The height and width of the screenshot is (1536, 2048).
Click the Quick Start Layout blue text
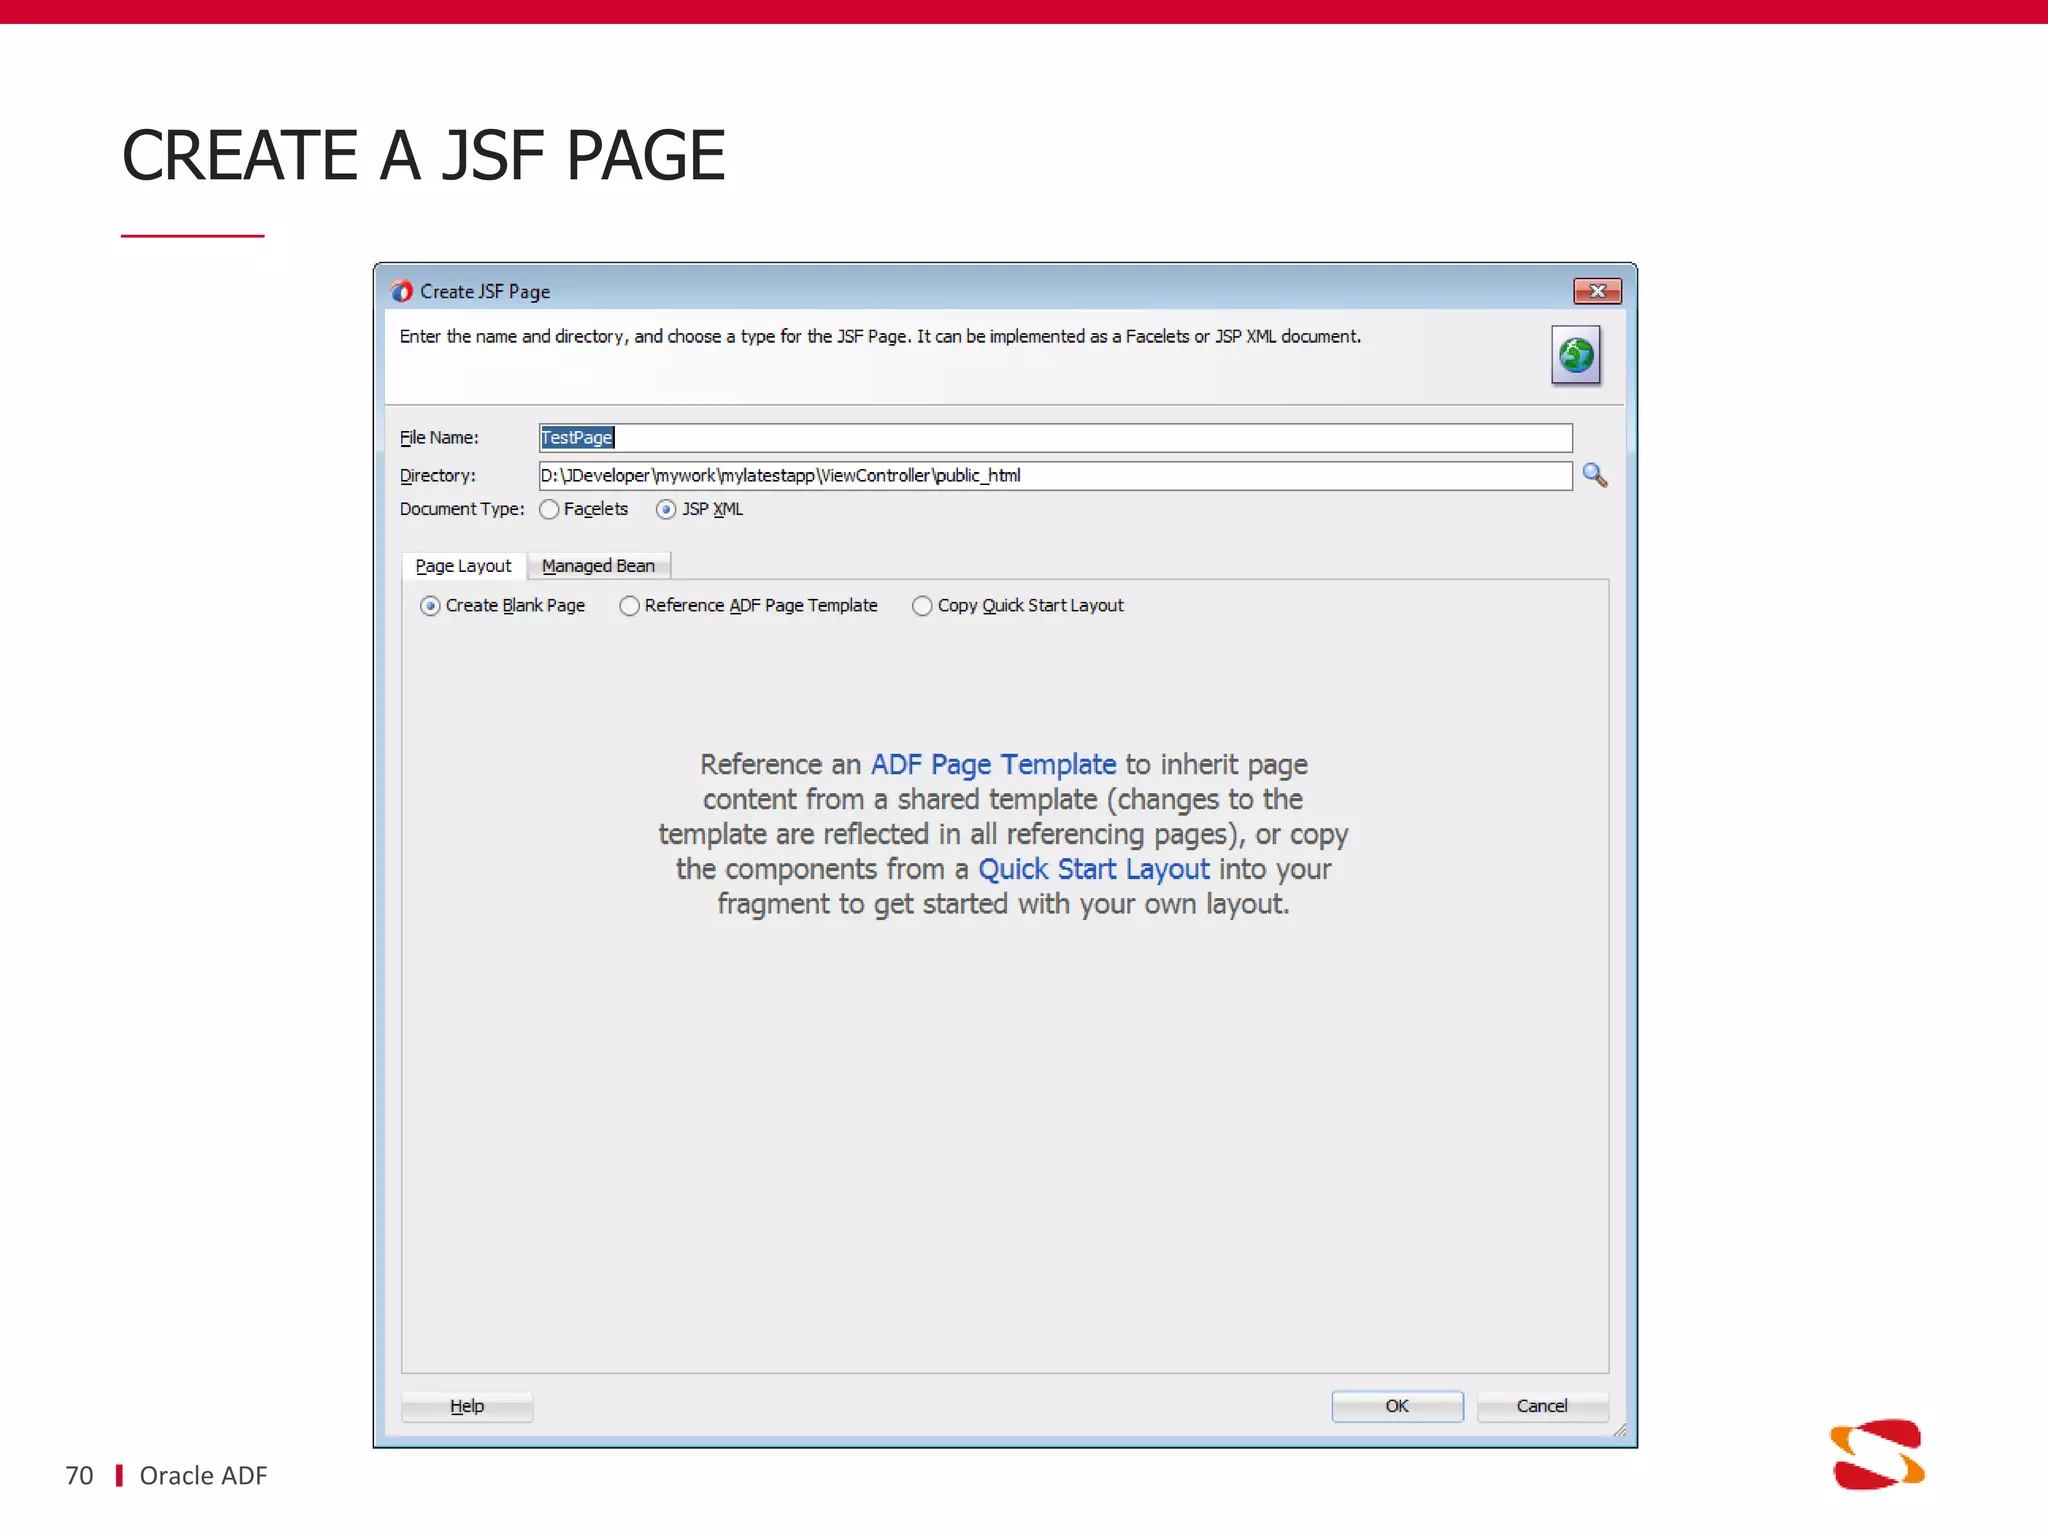click(x=1093, y=869)
